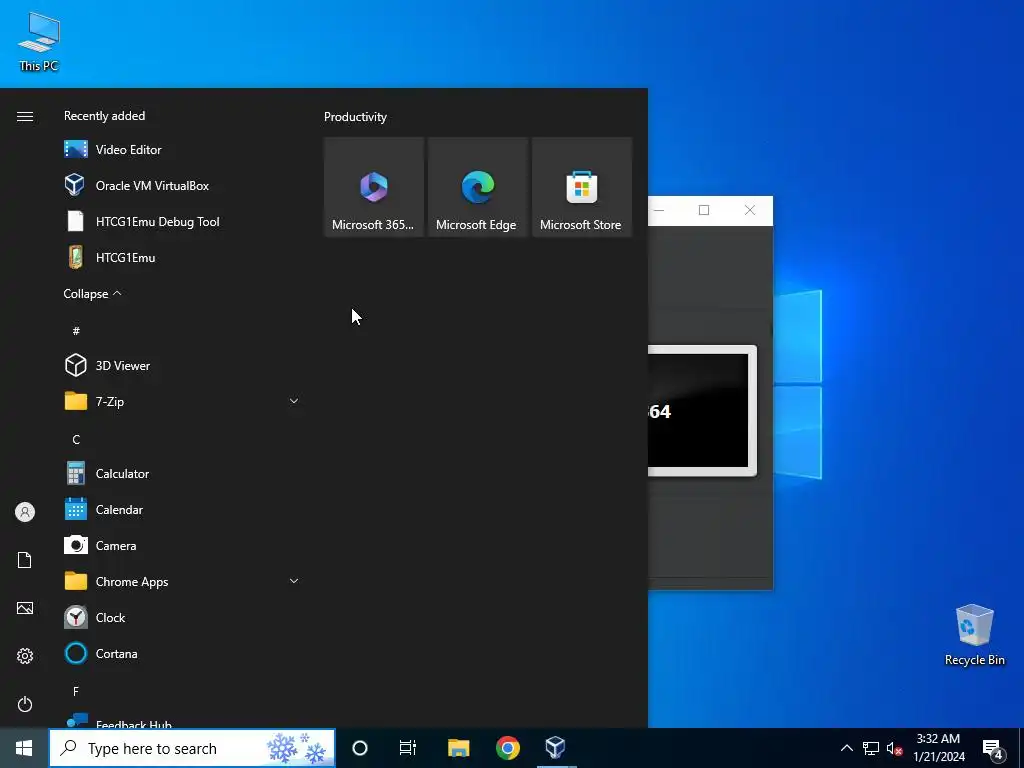Open File Explorer from taskbar
The image size is (1024, 768).
[458, 748]
